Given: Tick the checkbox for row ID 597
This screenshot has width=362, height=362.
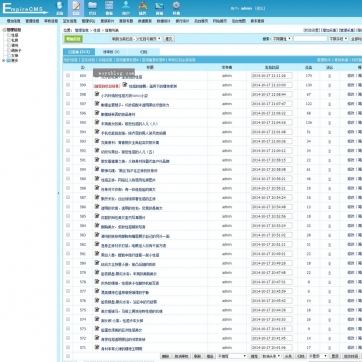Looking at the screenshot, I should click(68, 104).
